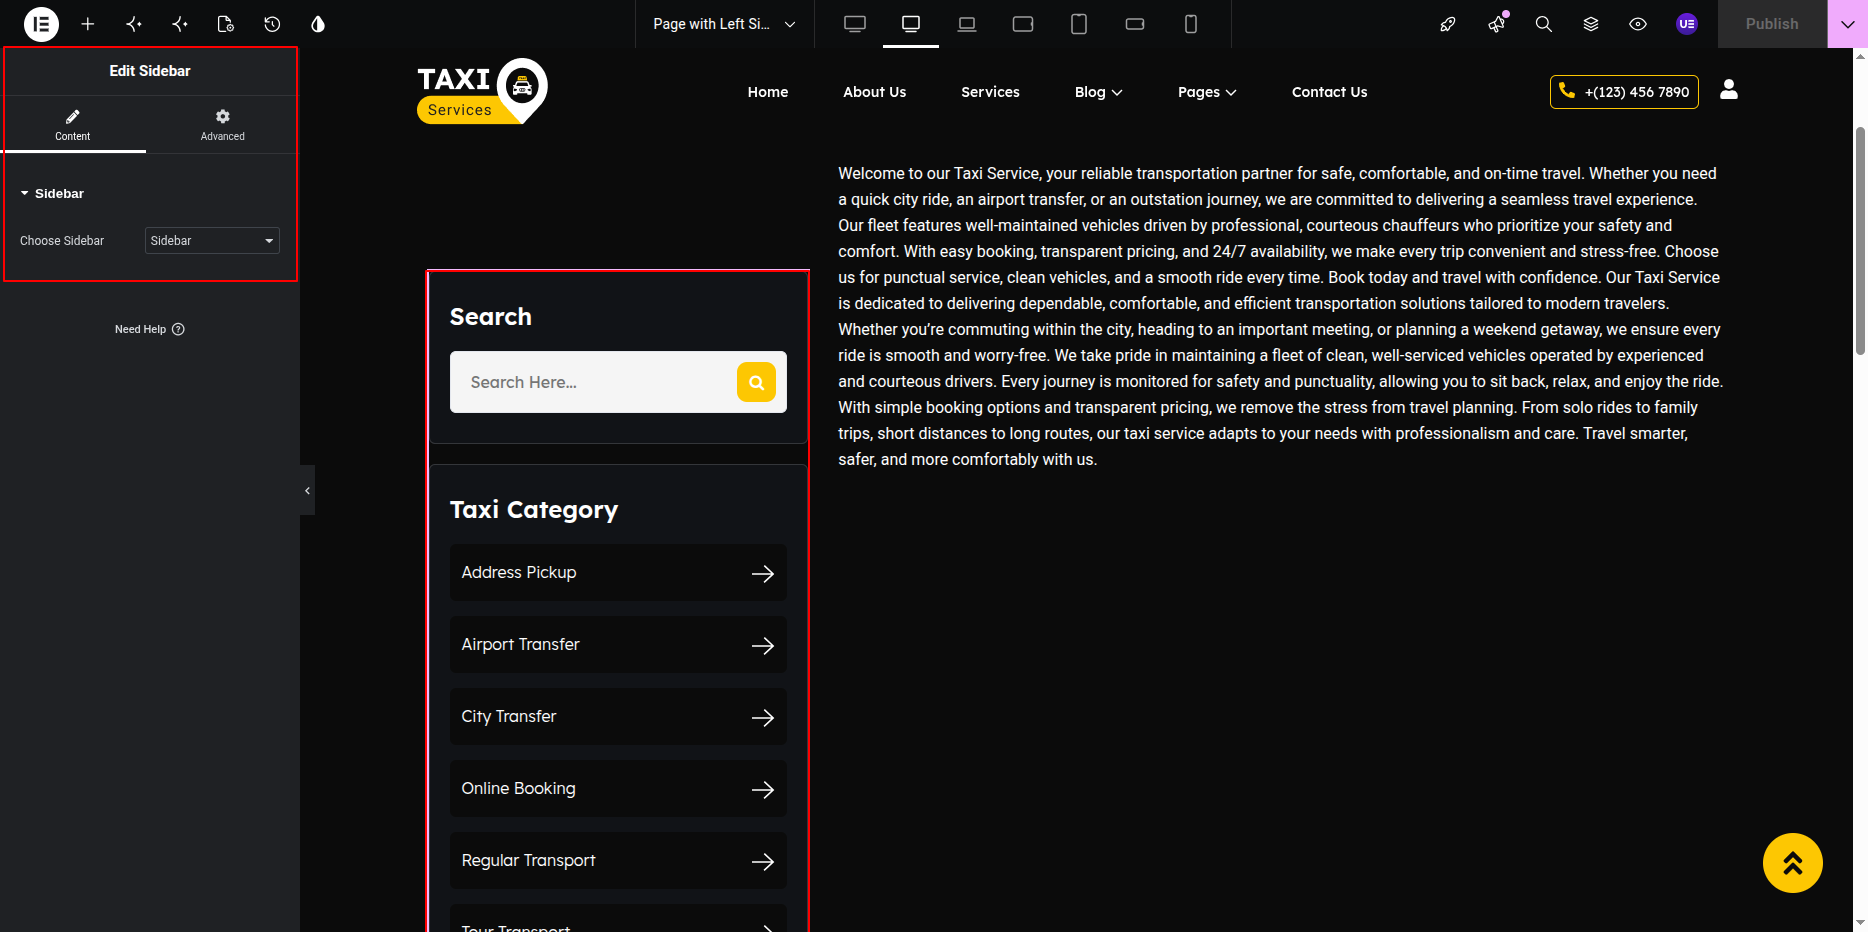The image size is (1868, 932).
Task: Switch to Mobile landscape device view
Action: point(1135,24)
